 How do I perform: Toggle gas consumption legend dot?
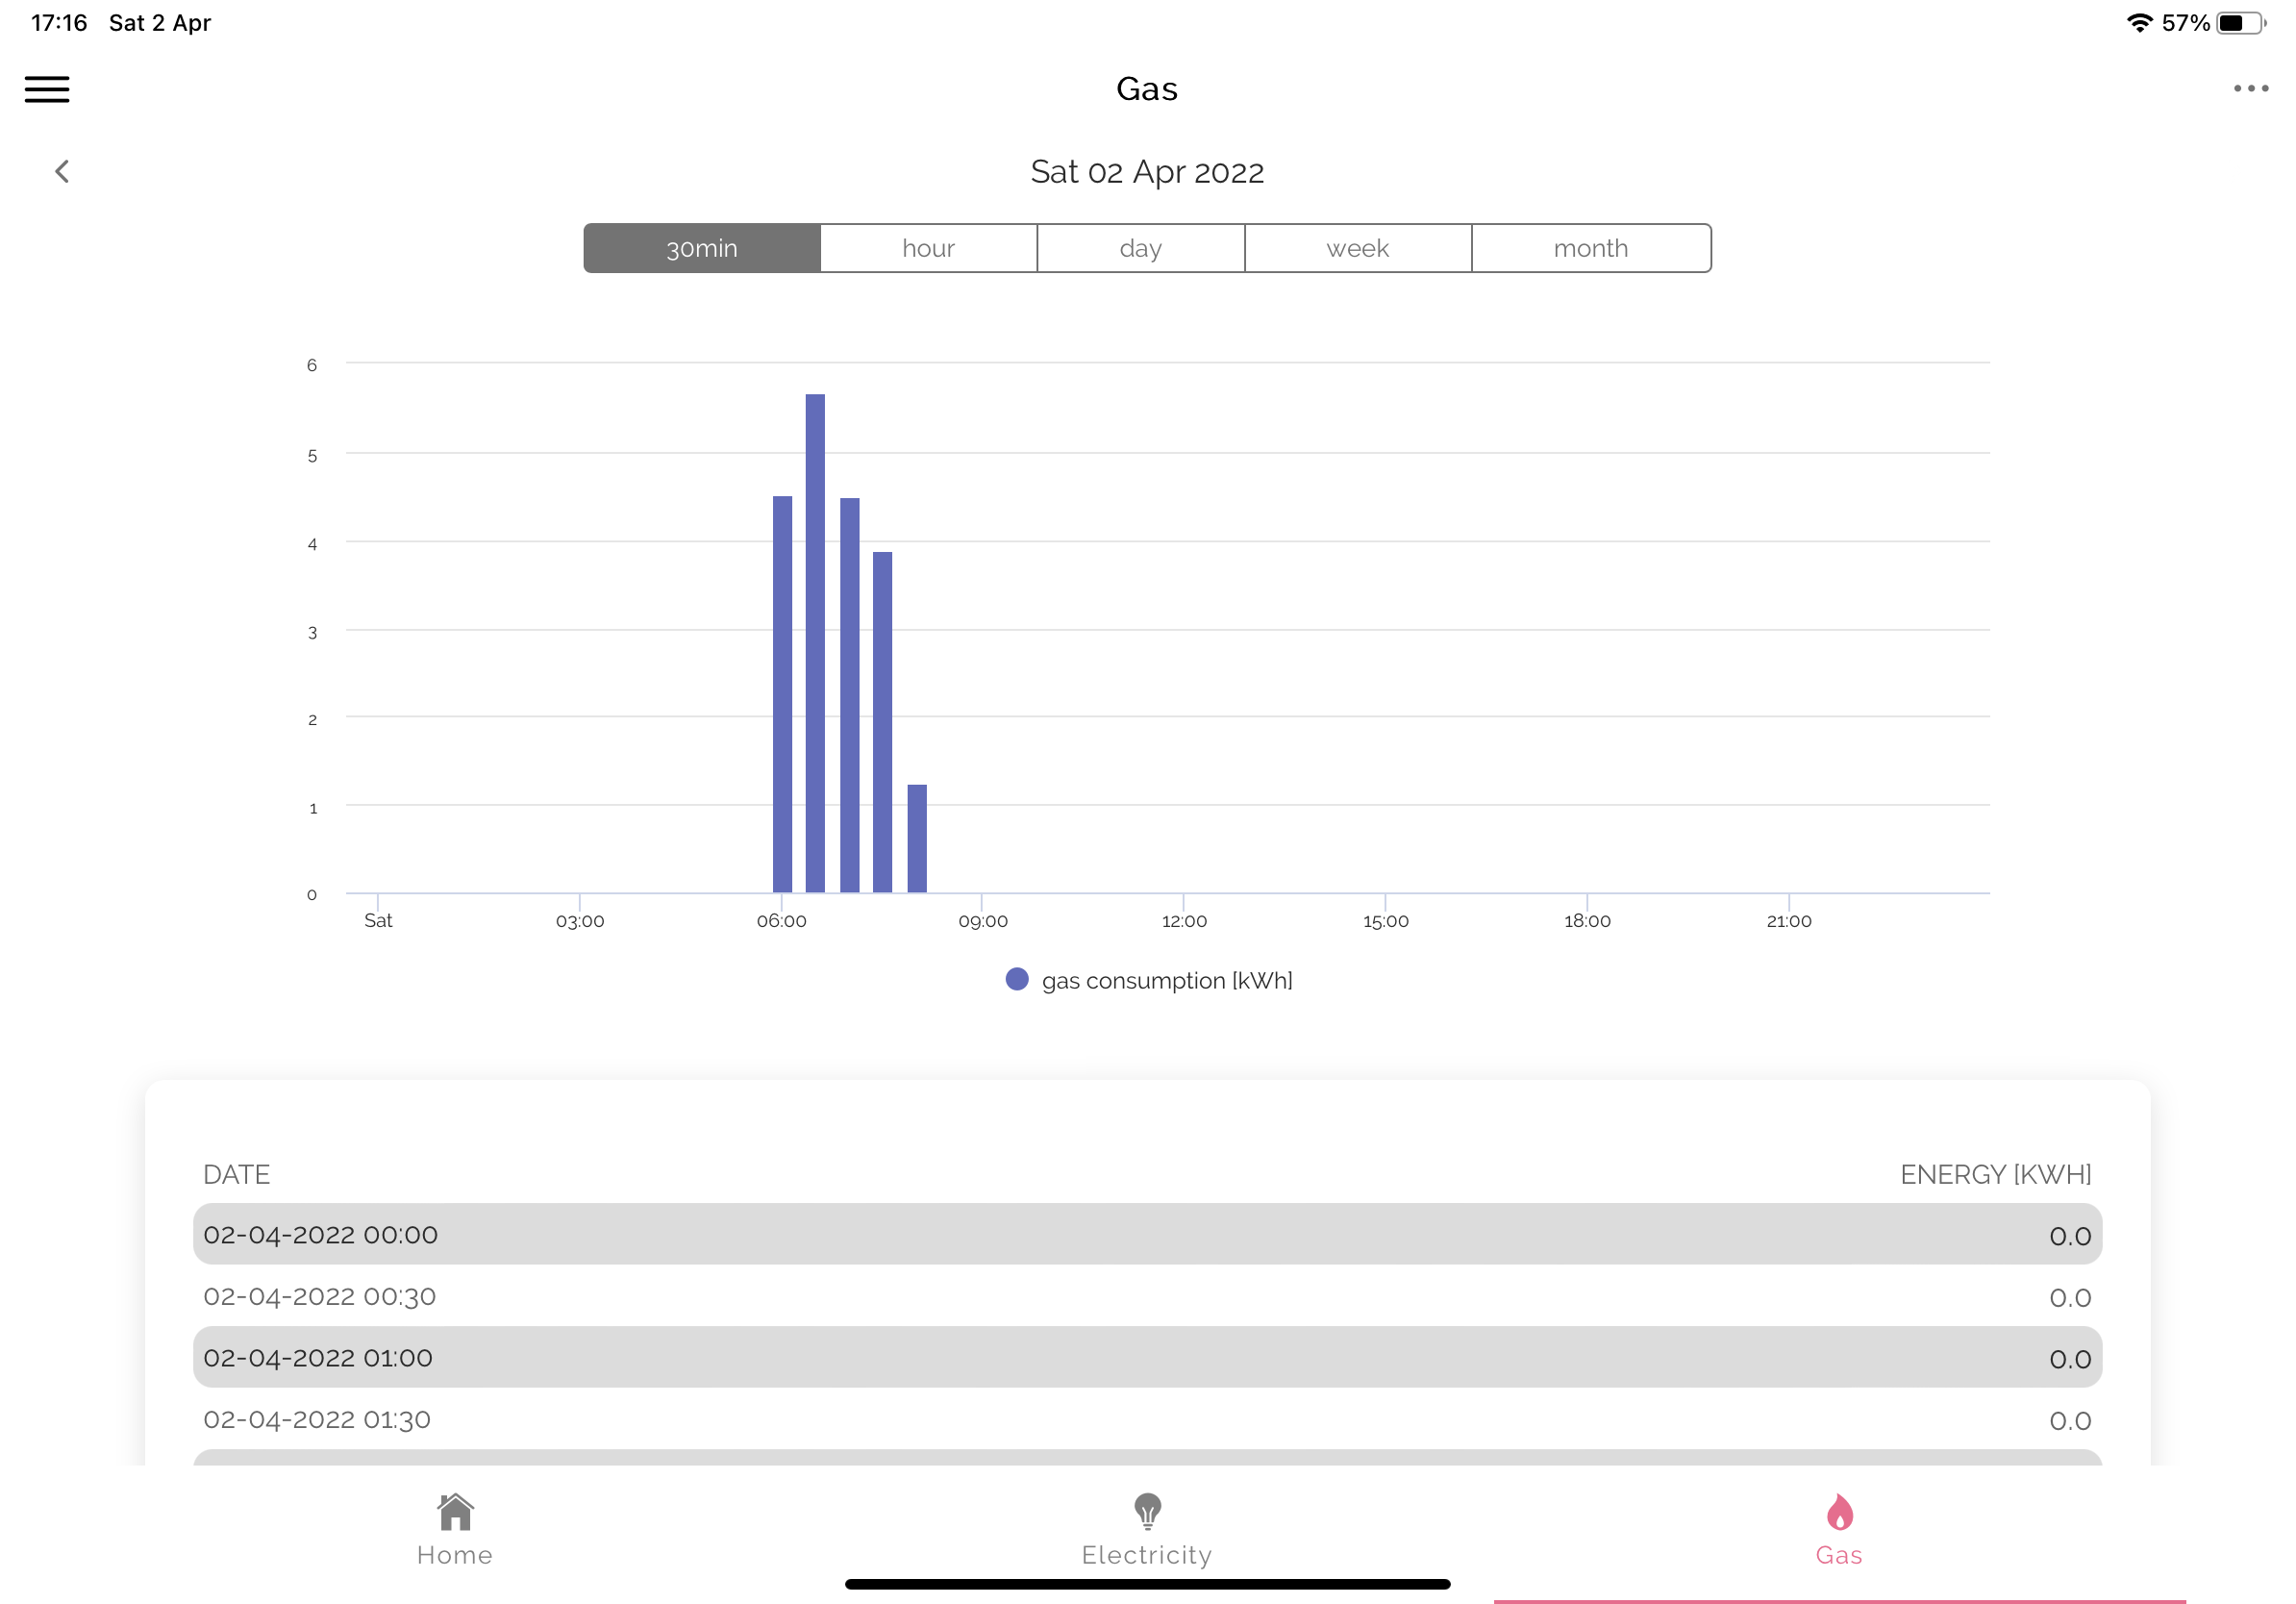coord(1017,980)
